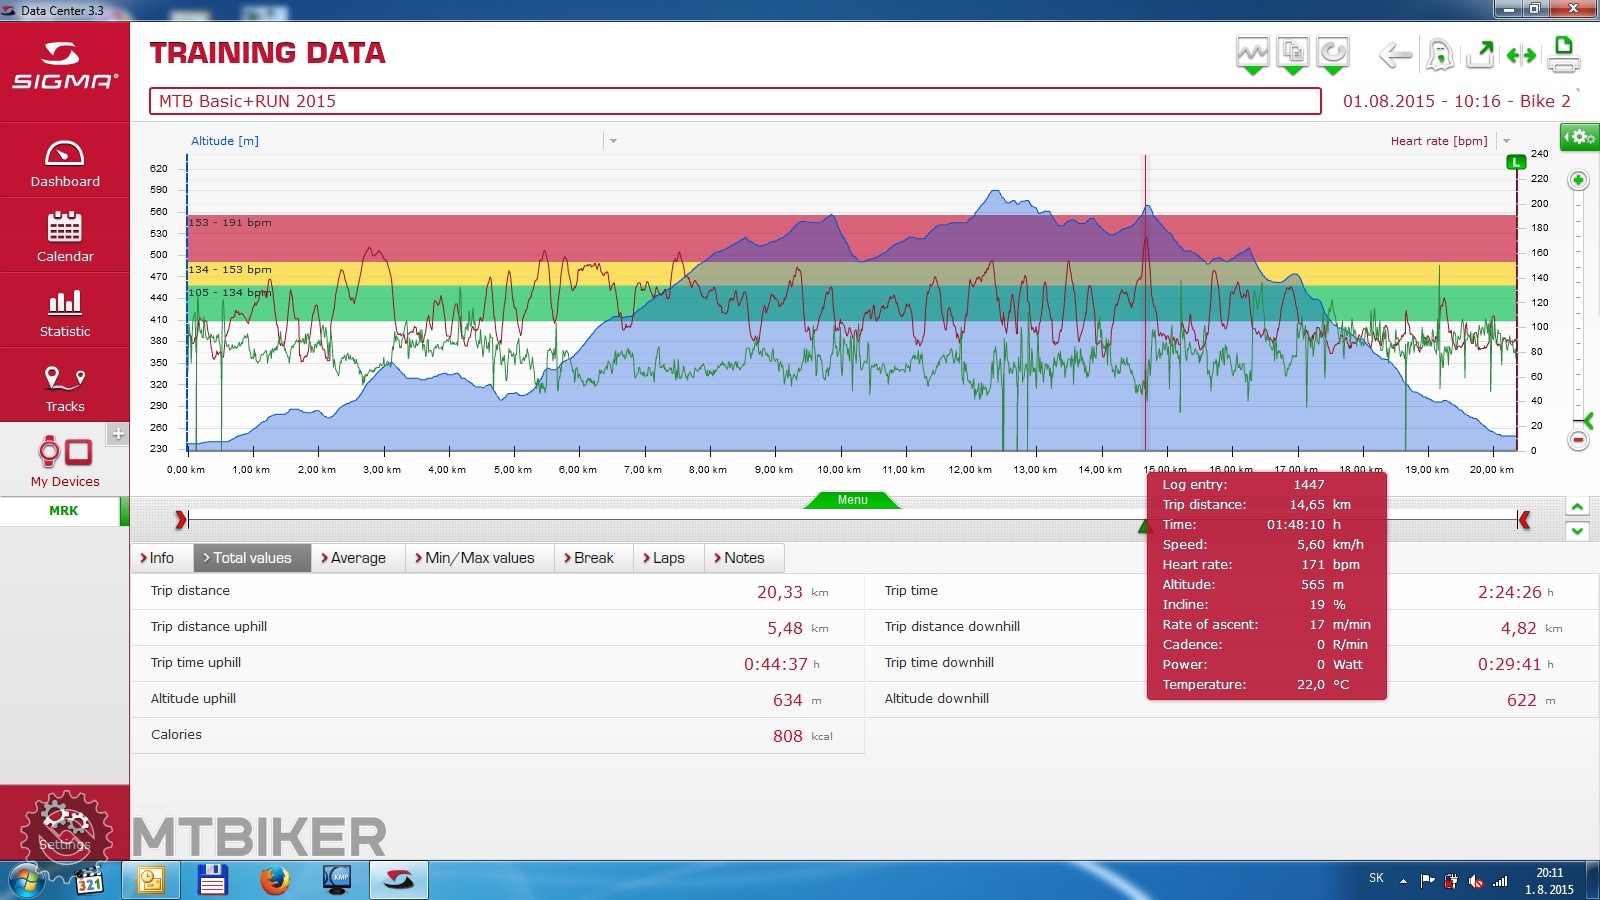Screen dimensions: 1600x900
Task: Click the green plus zoom-in button
Action: point(1578,180)
